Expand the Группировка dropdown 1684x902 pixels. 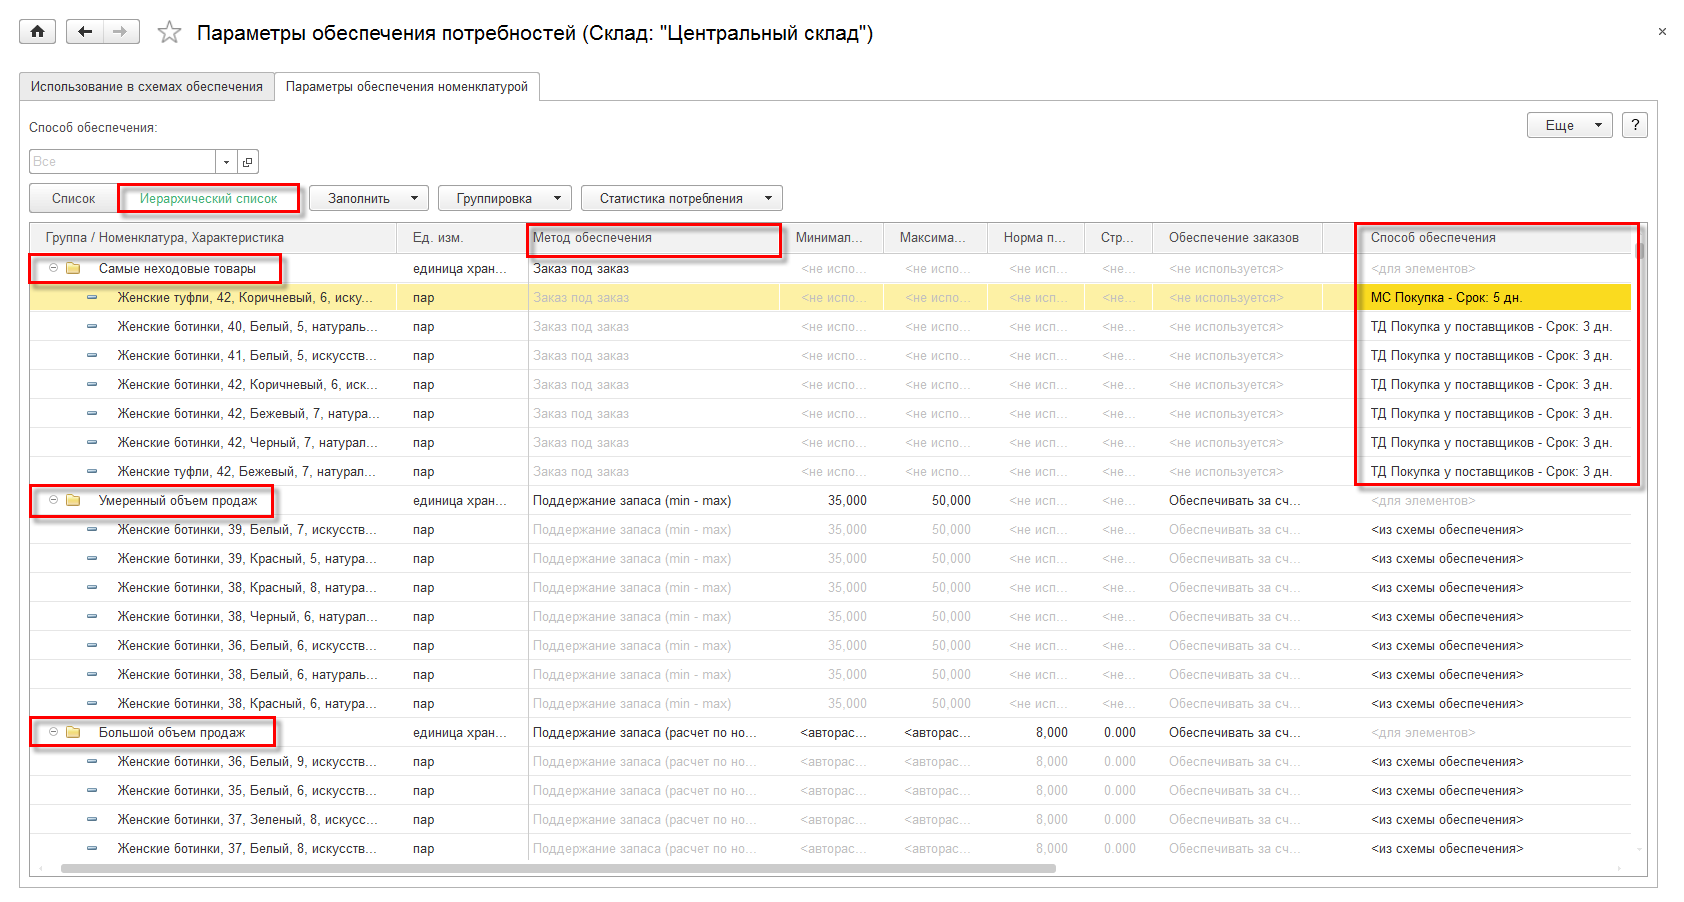coord(504,198)
